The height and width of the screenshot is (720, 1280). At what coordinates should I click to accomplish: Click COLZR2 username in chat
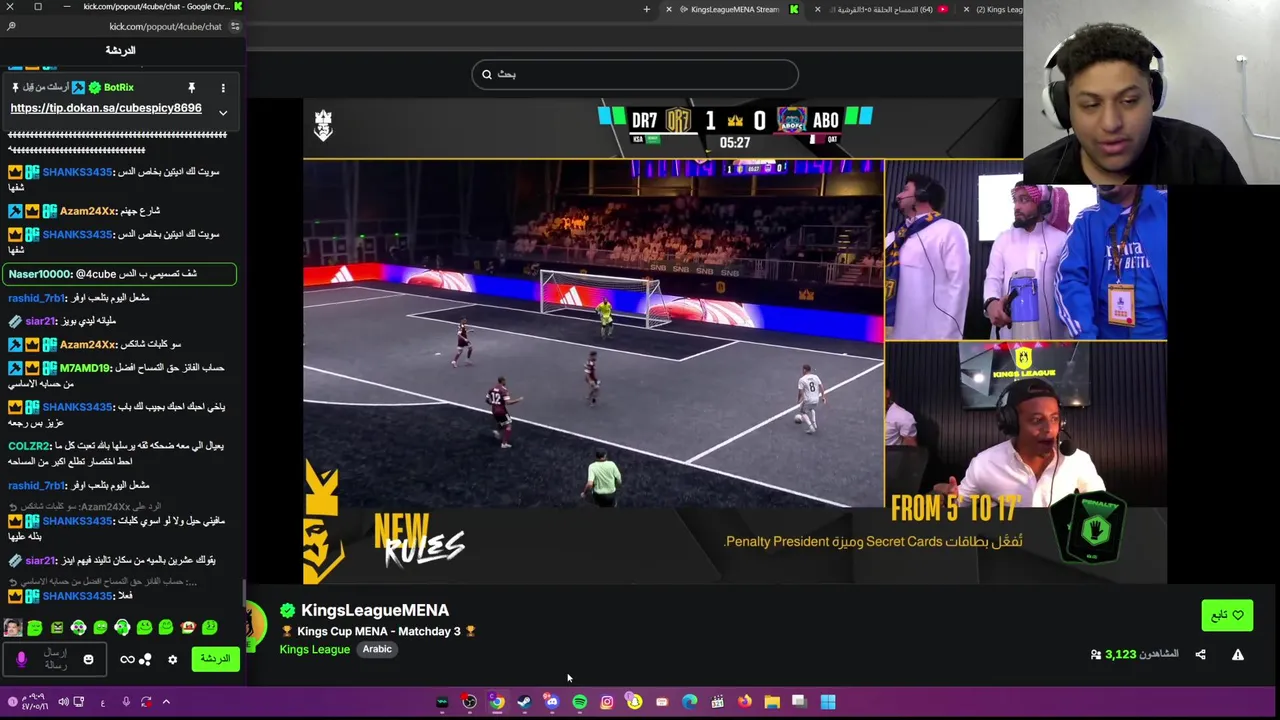coord(28,446)
